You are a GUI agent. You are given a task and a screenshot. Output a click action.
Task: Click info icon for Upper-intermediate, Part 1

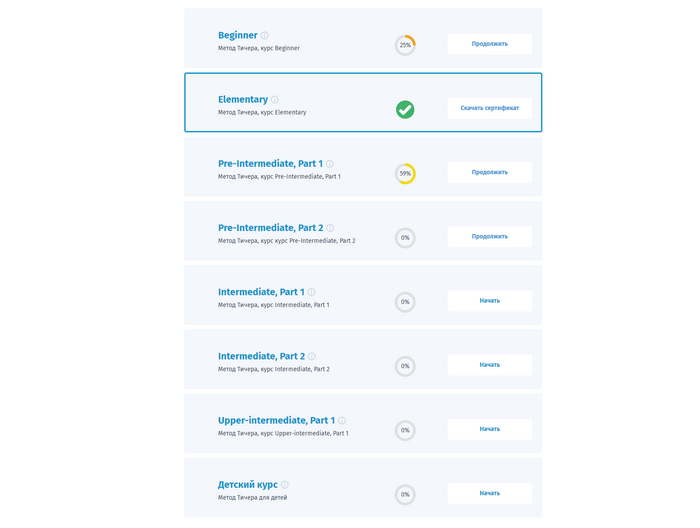point(342,421)
